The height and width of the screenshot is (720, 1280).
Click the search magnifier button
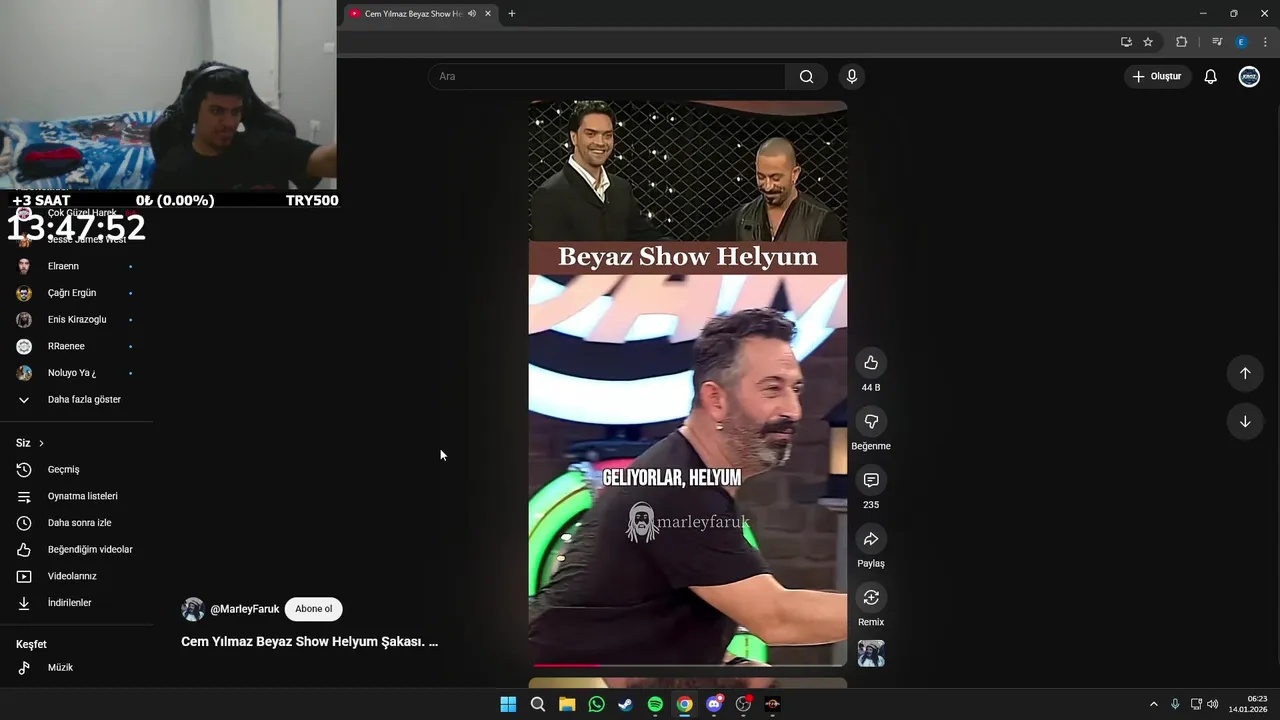[806, 77]
